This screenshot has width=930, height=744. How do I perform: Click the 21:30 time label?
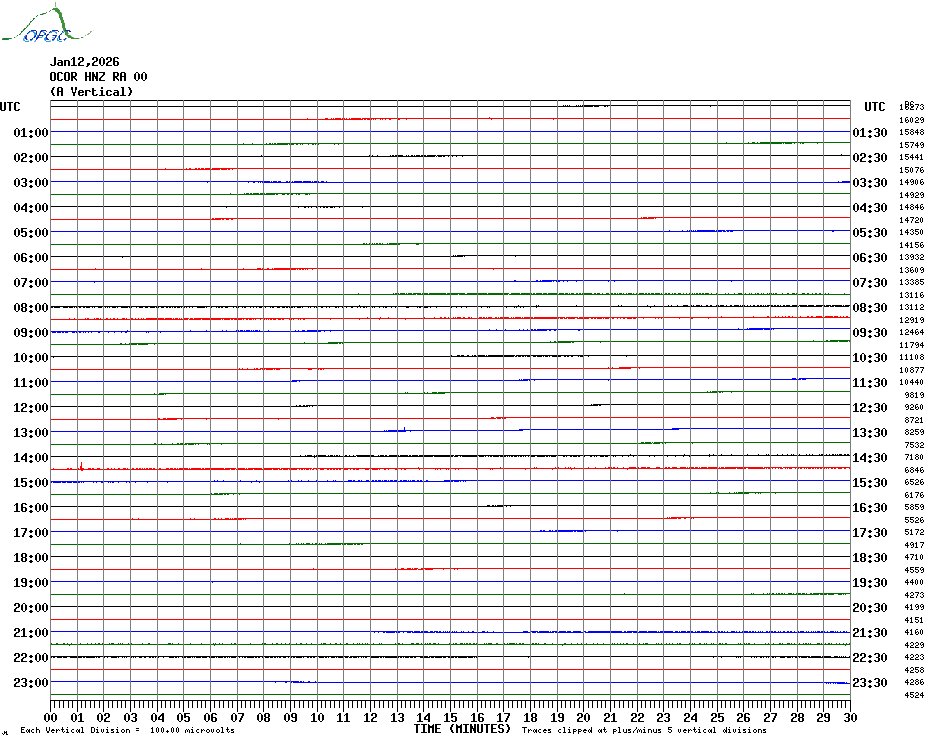pyautogui.click(x=870, y=632)
